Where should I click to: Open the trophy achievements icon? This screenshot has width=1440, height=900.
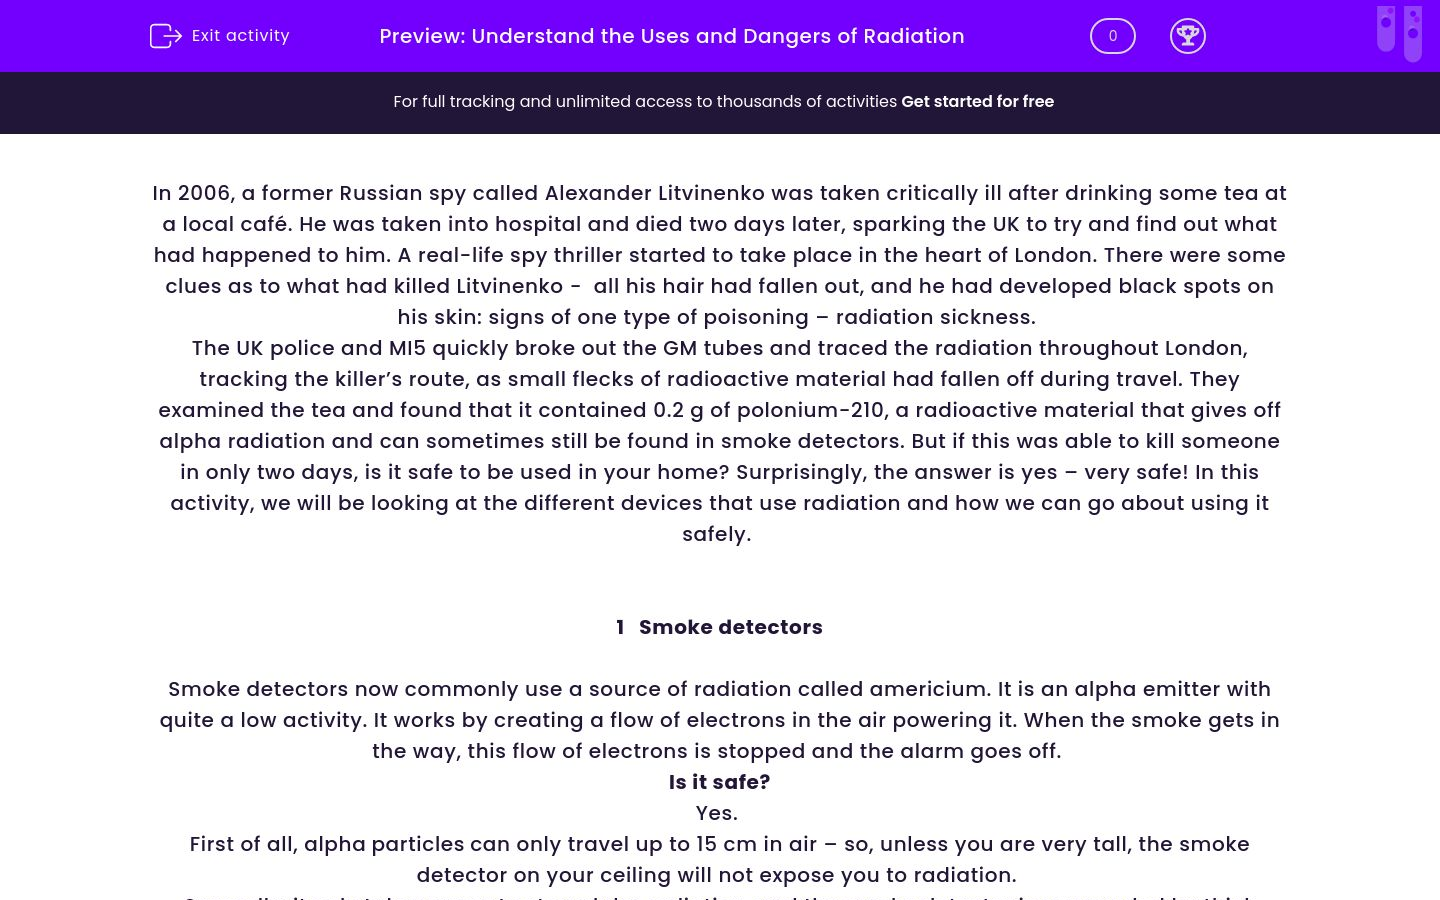[1187, 36]
